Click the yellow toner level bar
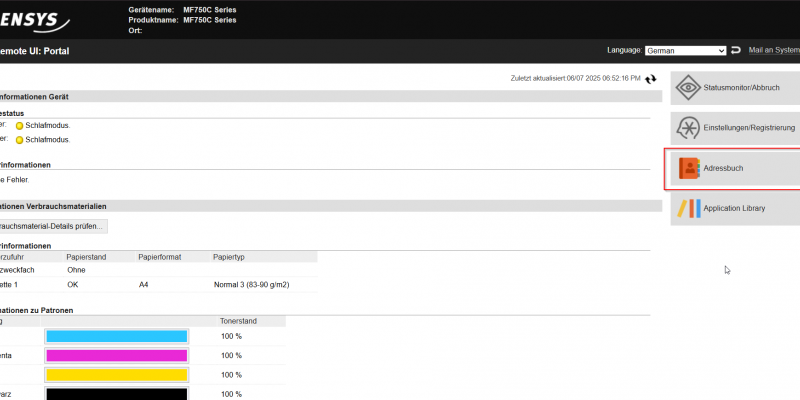The width and height of the screenshot is (800, 400). pos(116,374)
